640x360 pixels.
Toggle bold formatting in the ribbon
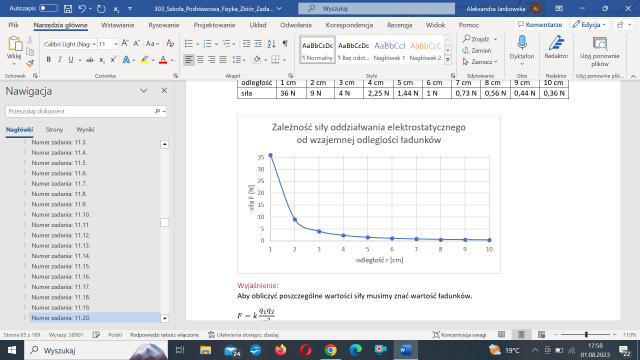coord(49,60)
